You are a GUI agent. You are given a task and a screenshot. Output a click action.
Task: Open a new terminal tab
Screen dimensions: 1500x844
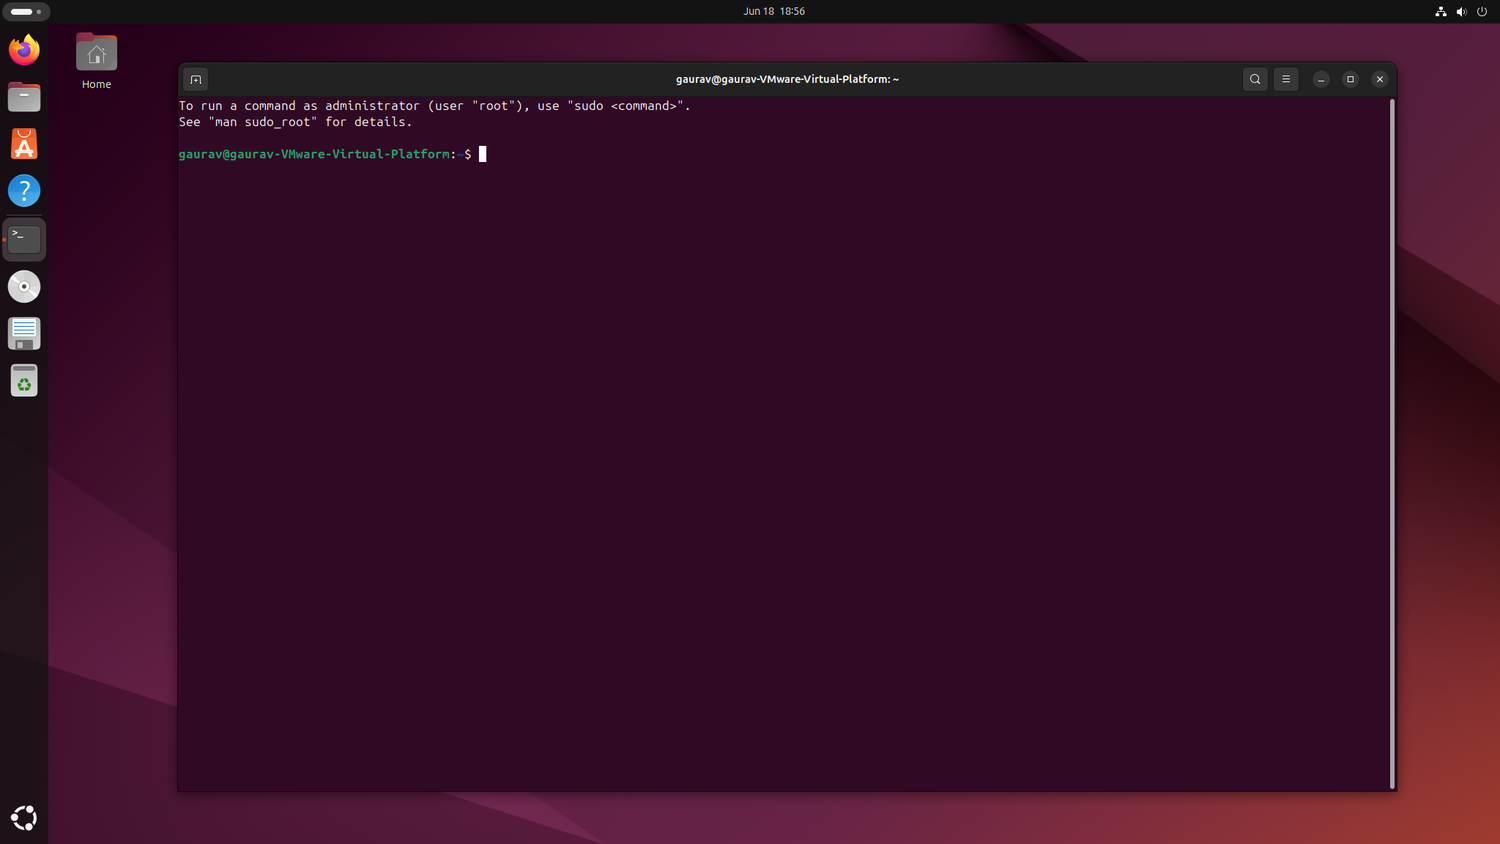tap(196, 79)
